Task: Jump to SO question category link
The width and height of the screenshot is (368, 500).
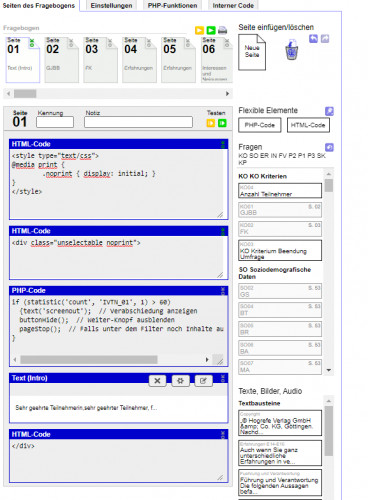Action: pos(253,156)
